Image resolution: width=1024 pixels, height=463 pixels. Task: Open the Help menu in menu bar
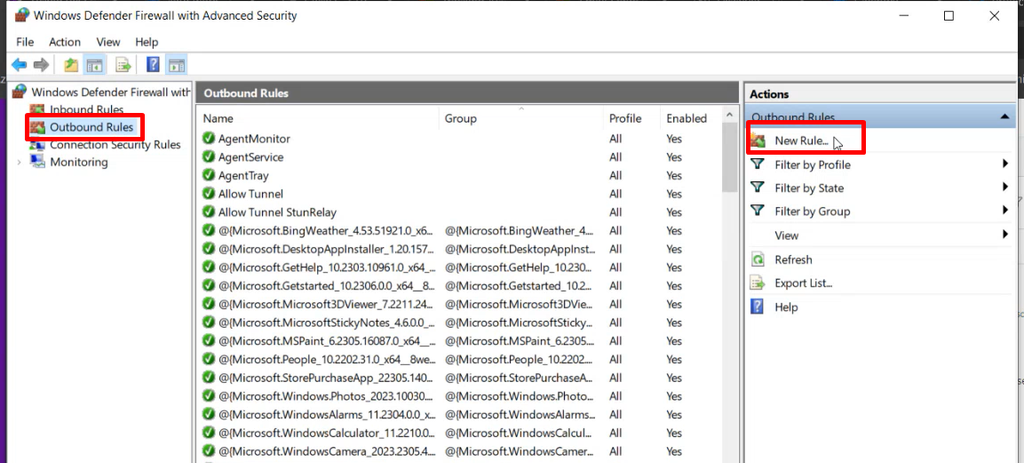click(146, 42)
